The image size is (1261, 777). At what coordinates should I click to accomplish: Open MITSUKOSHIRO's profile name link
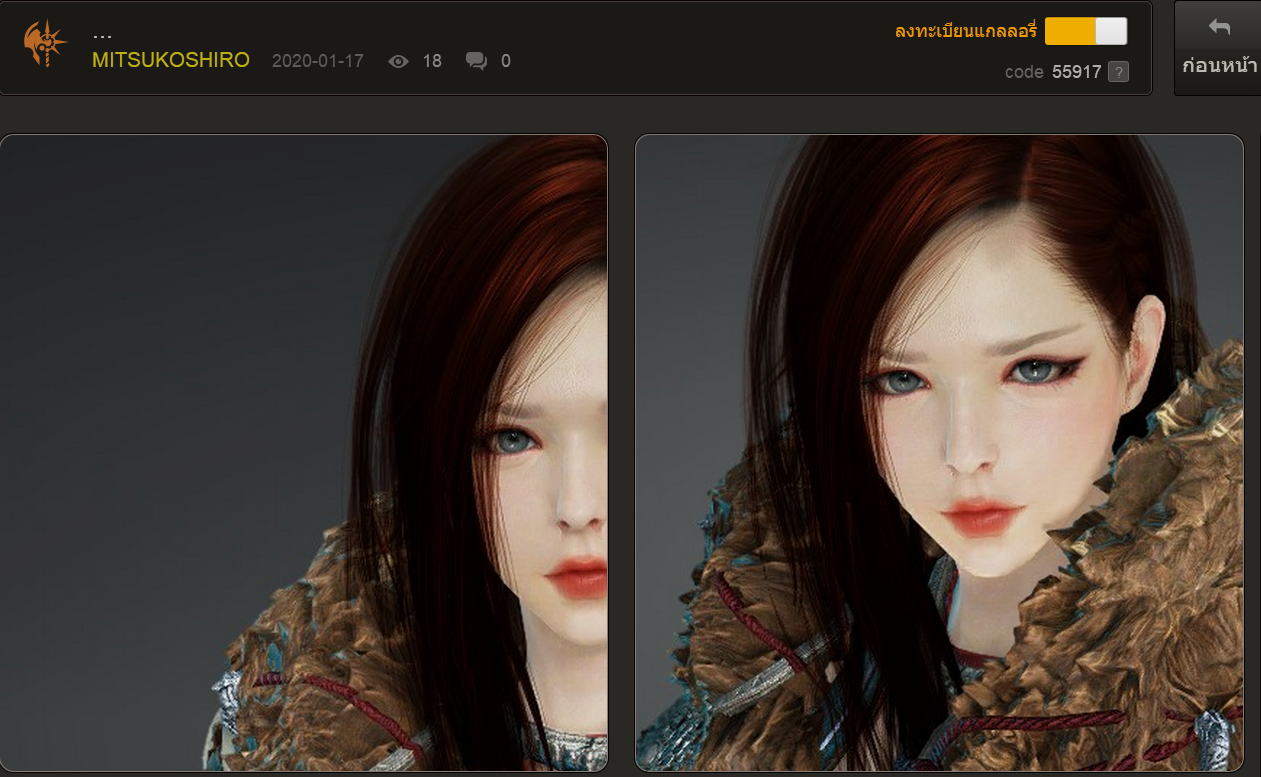coord(171,60)
